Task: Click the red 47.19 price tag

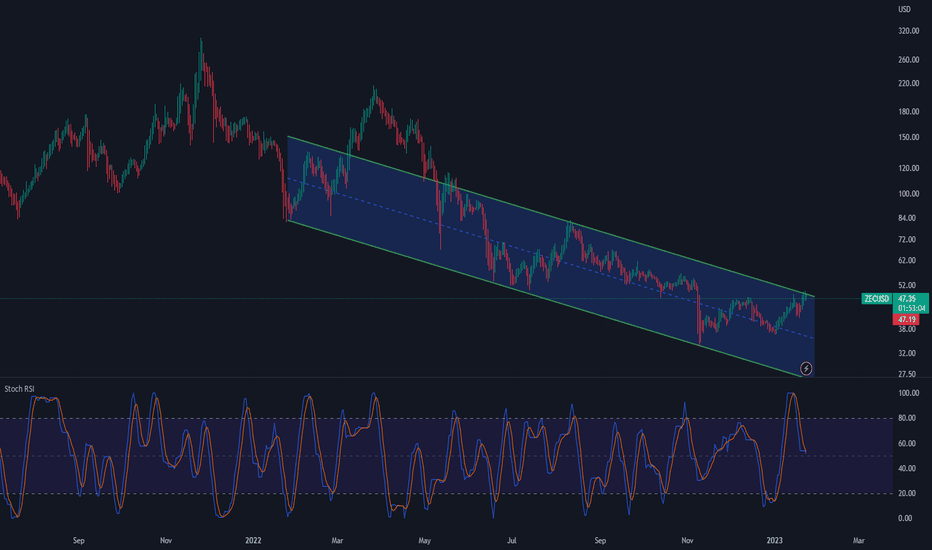Action: coord(906,319)
